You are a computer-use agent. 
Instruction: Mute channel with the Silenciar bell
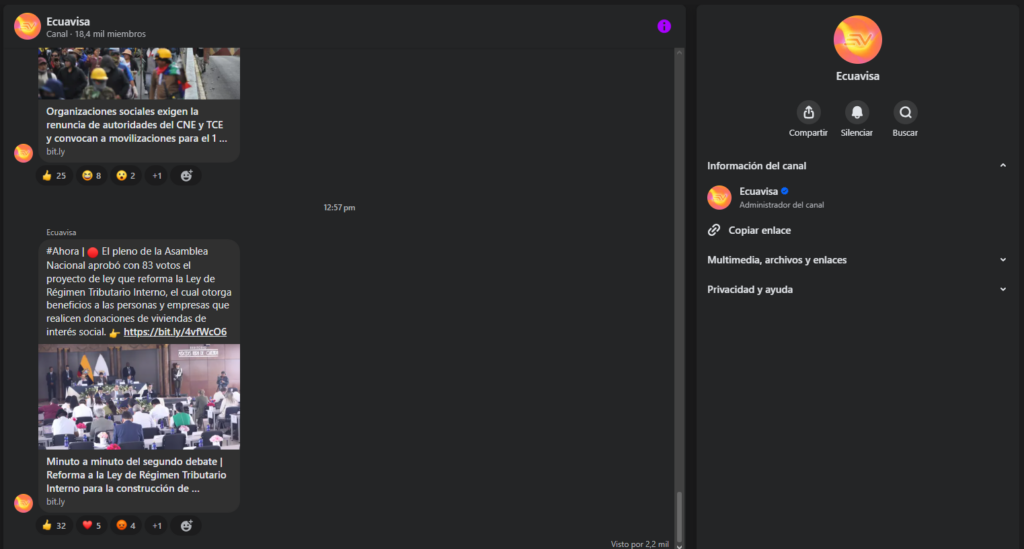pos(857,112)
